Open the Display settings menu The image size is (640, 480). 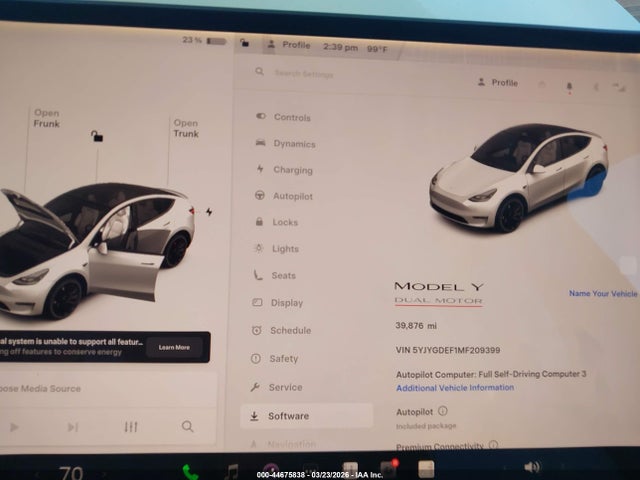(x=278, y=303)
